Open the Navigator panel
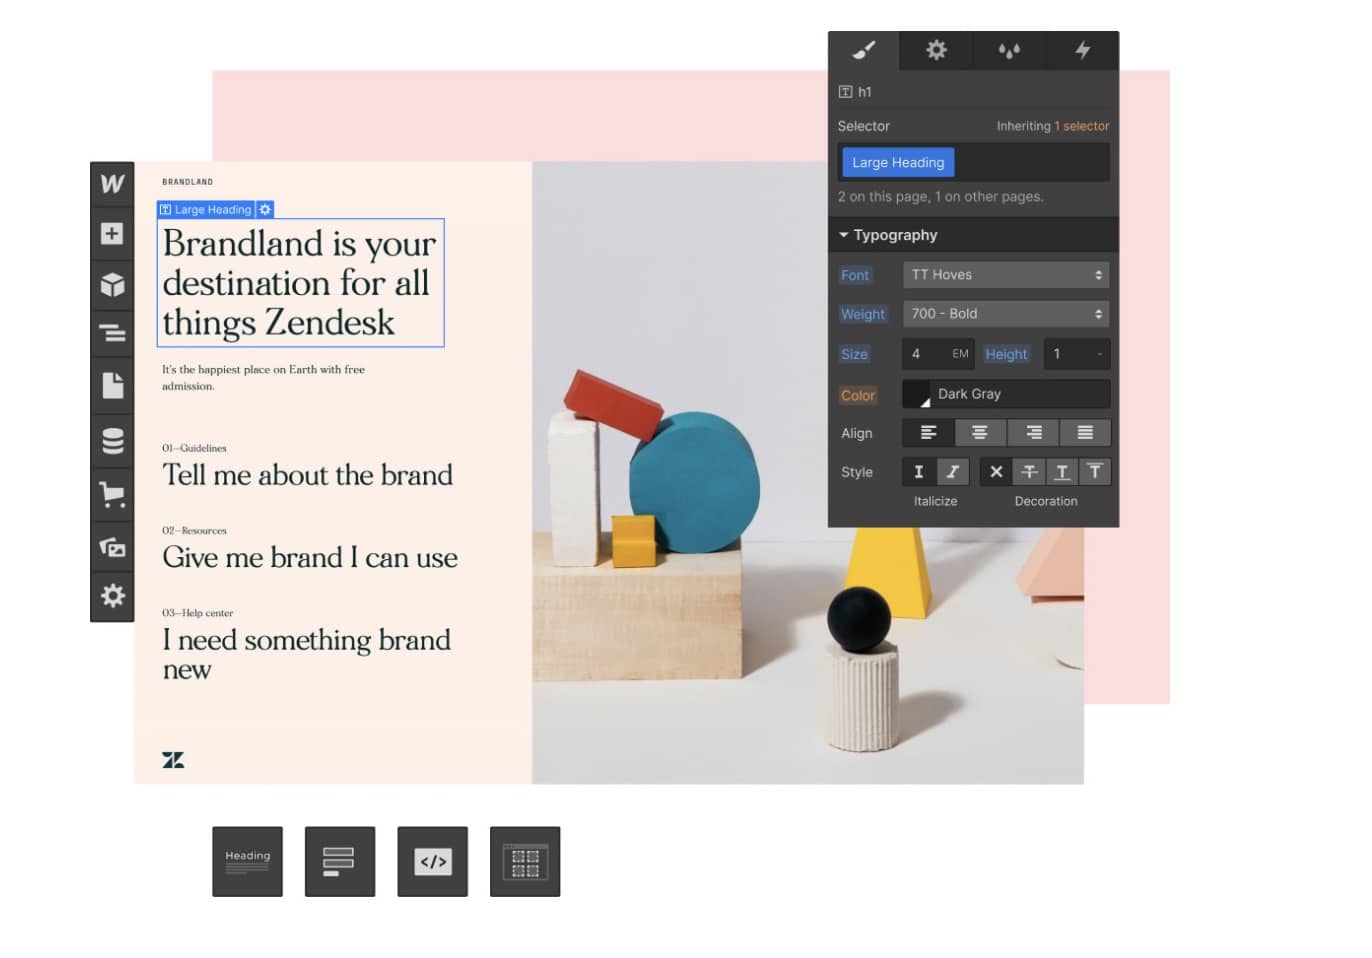 (x=112, y=332)
